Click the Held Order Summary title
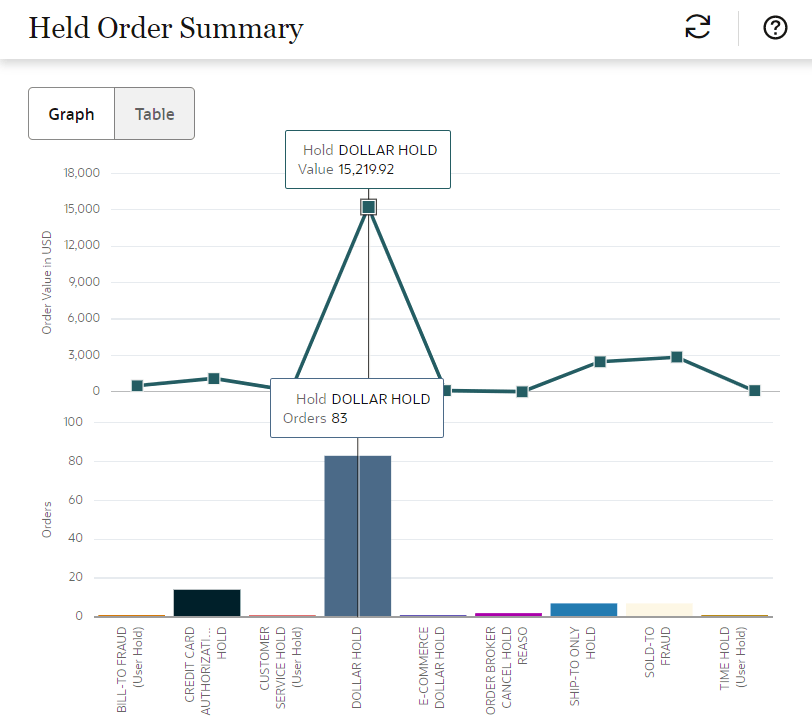The width and height of the screenshot is (812, 718). click(165, 29)
